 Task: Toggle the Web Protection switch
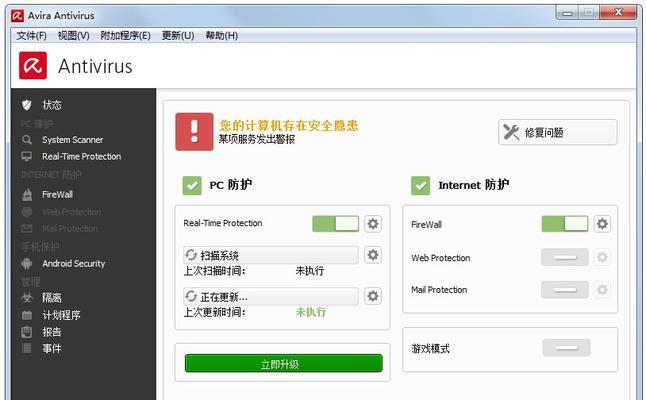point(565,257)
